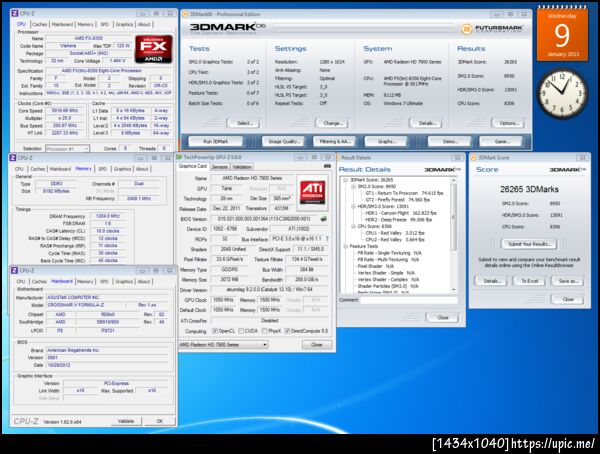Click the Validate button in CPU-Z
The width and height of the screenshot is (600, 454).
[126, 421]
